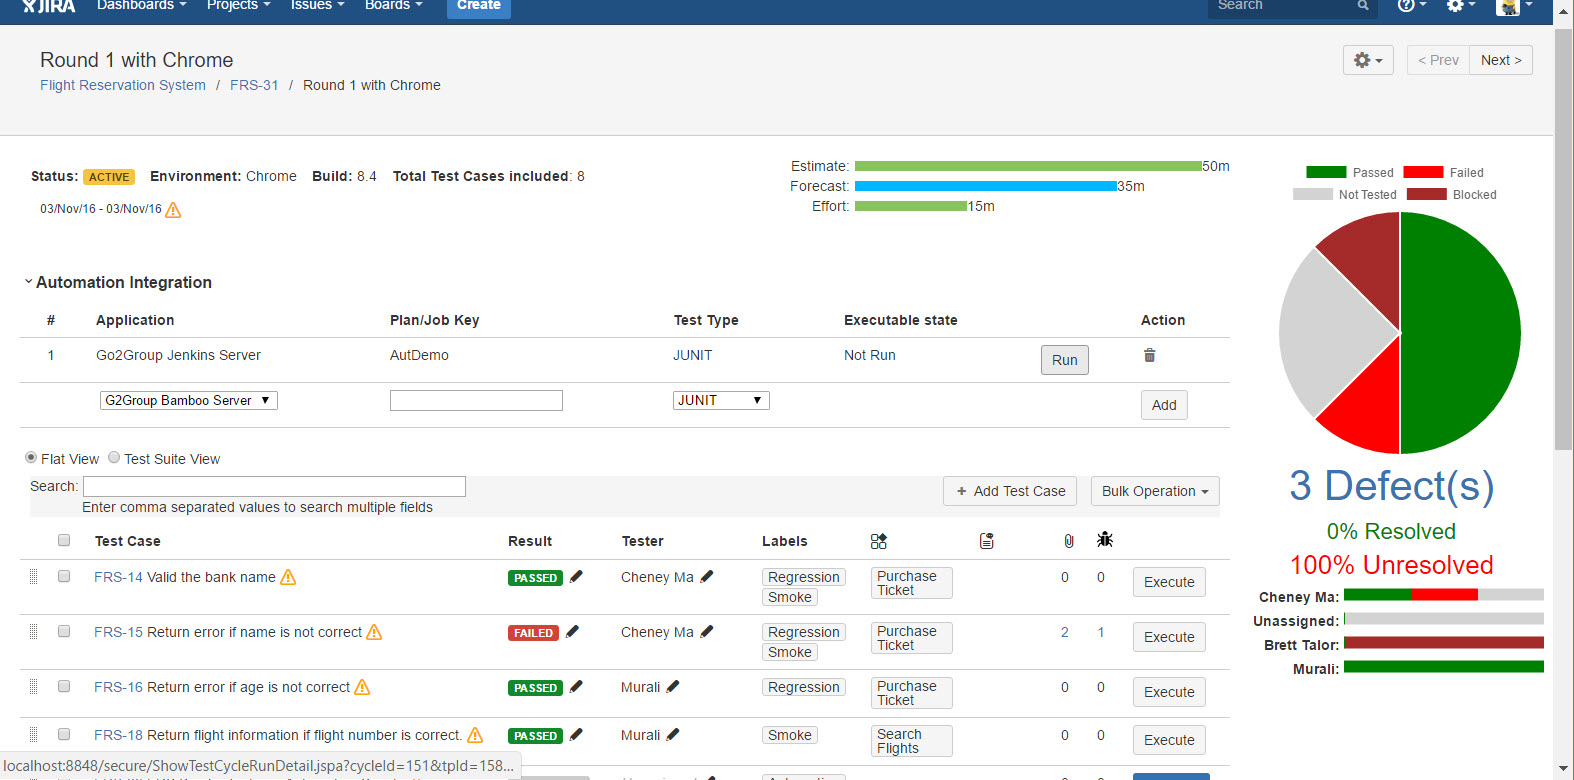Edit tester Murali for FRS-18
The height and width of the screenshot is (780, 1574).
click(x=673, y=734)
